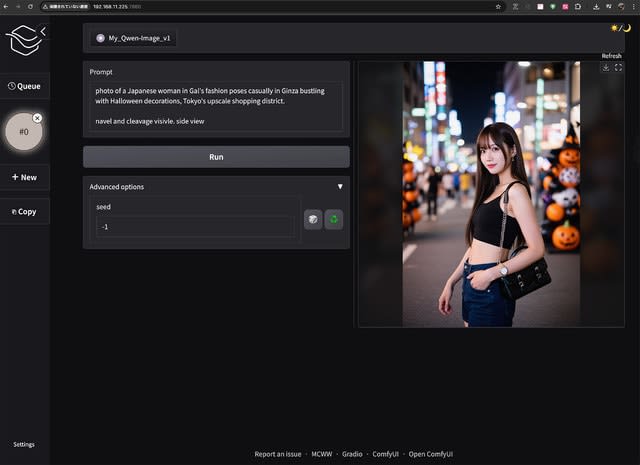The width and height of the screenshot is (640, 465).
Task: Click the dice randomize seed icon
Action: point(313,219)
